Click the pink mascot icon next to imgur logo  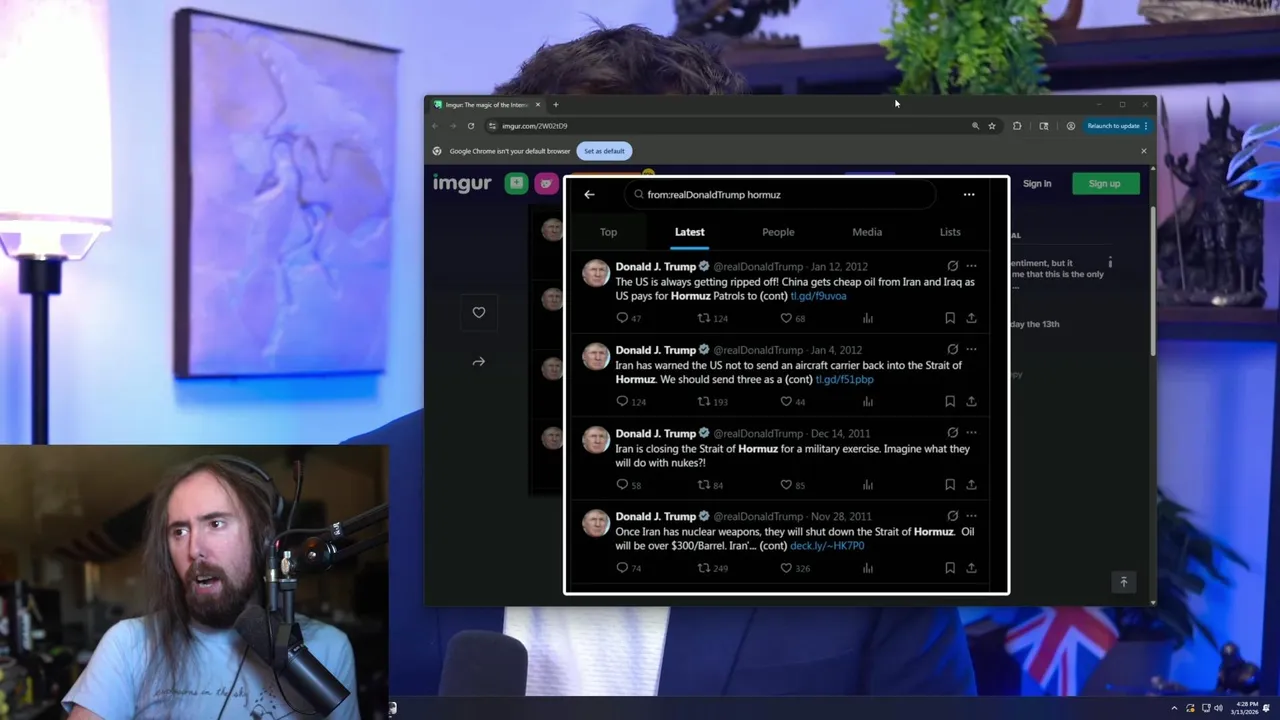[545, 183]
